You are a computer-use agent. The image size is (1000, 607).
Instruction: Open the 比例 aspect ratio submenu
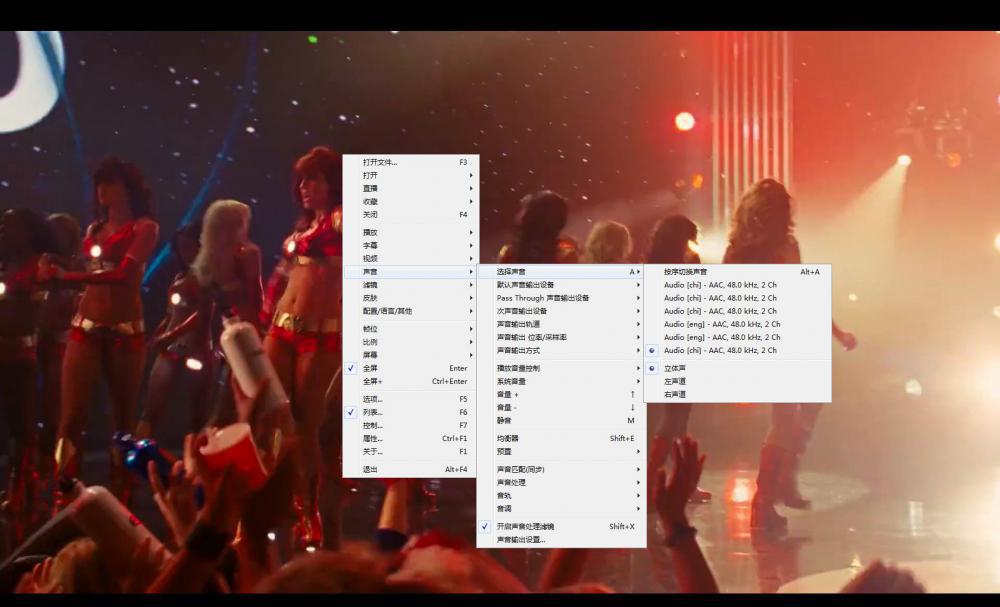tap(411, 342)
